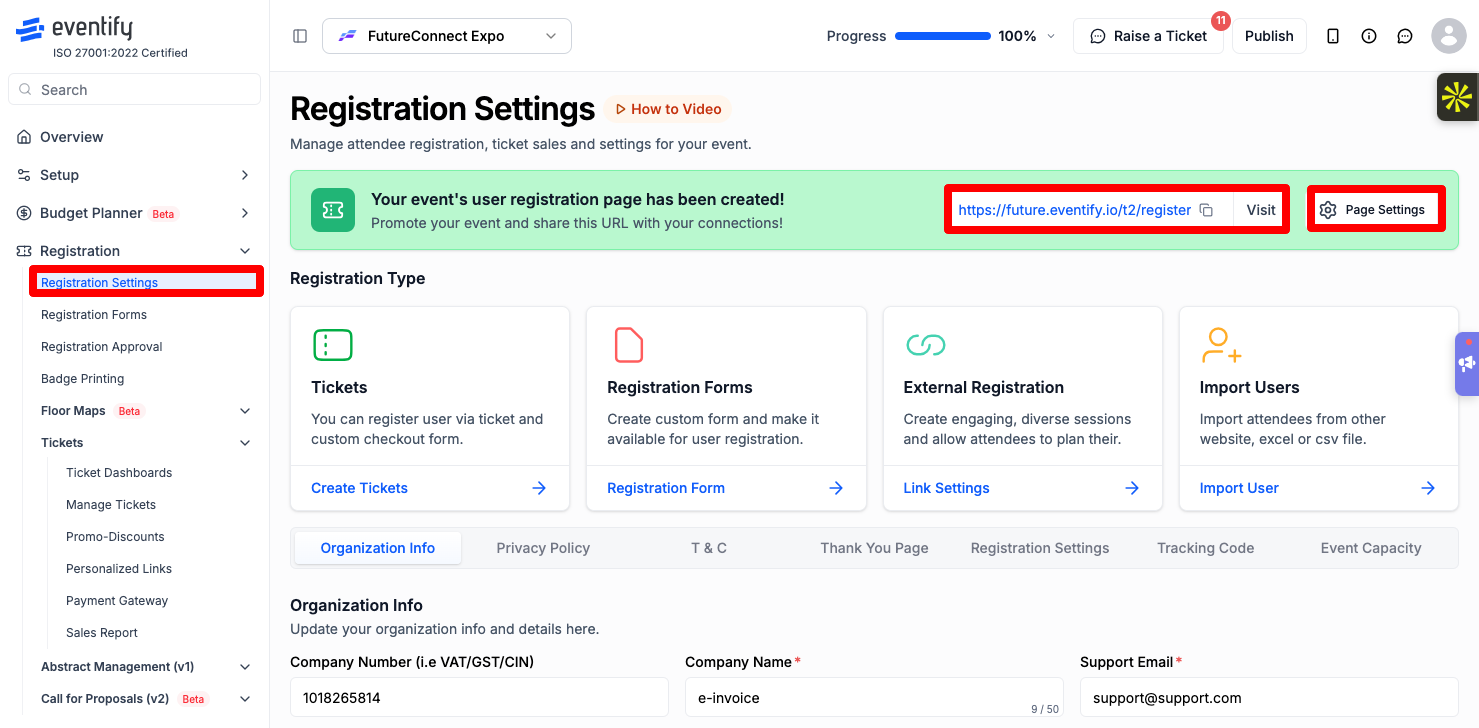1479x728 pixels.
Task: Open Manage Tickets in the sidebar
Action: (x=111, y=505)
